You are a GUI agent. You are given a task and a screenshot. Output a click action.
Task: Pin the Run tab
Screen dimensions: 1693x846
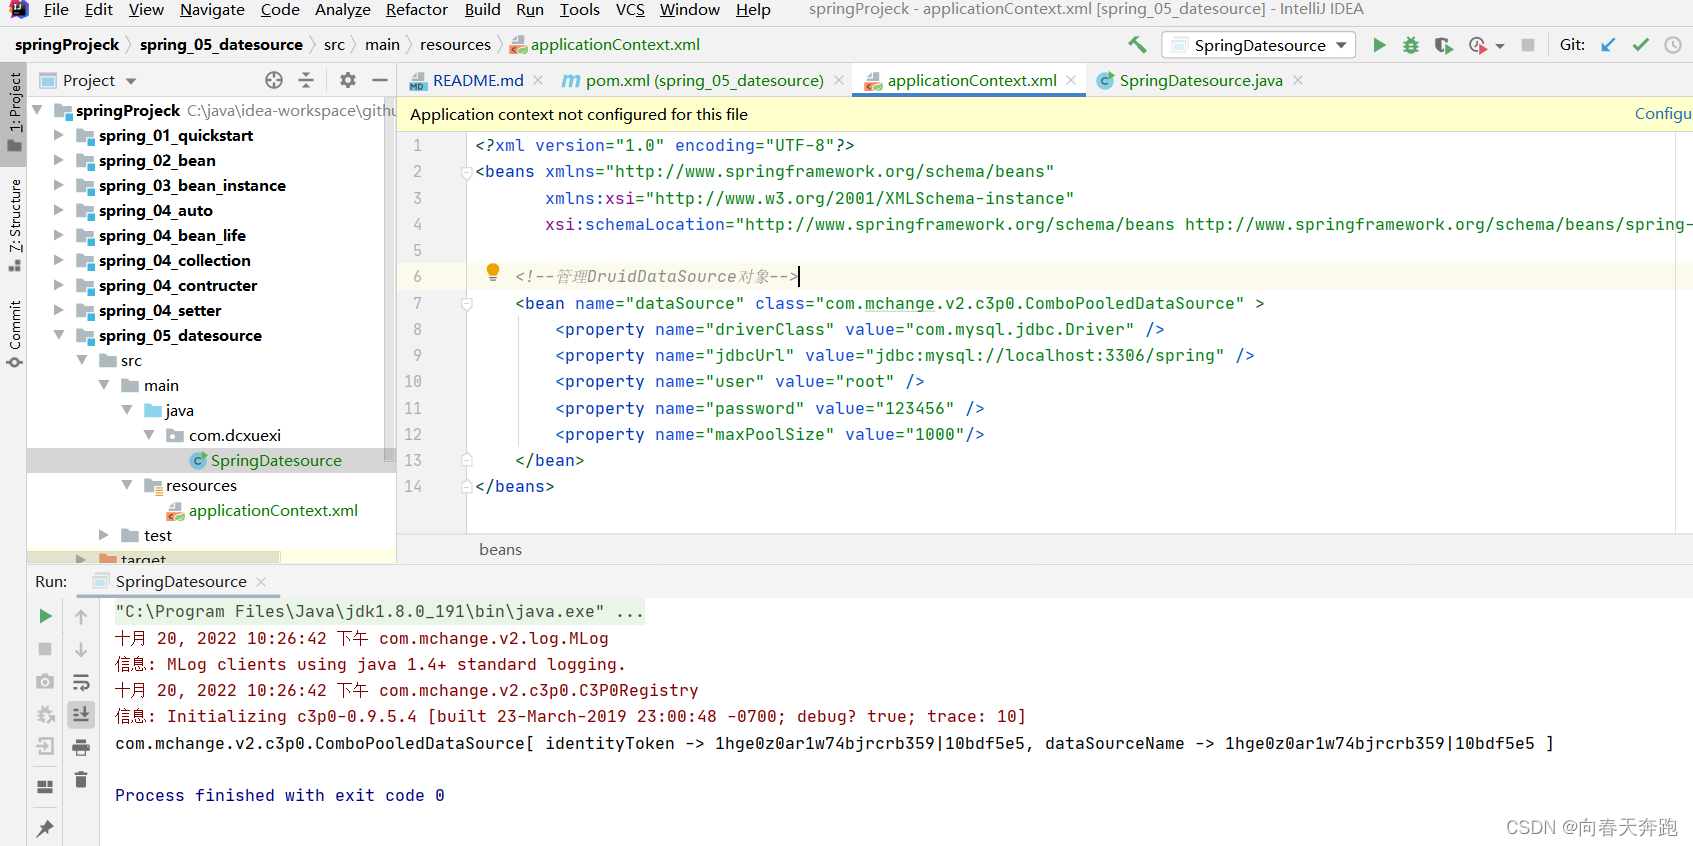(45, 828)
